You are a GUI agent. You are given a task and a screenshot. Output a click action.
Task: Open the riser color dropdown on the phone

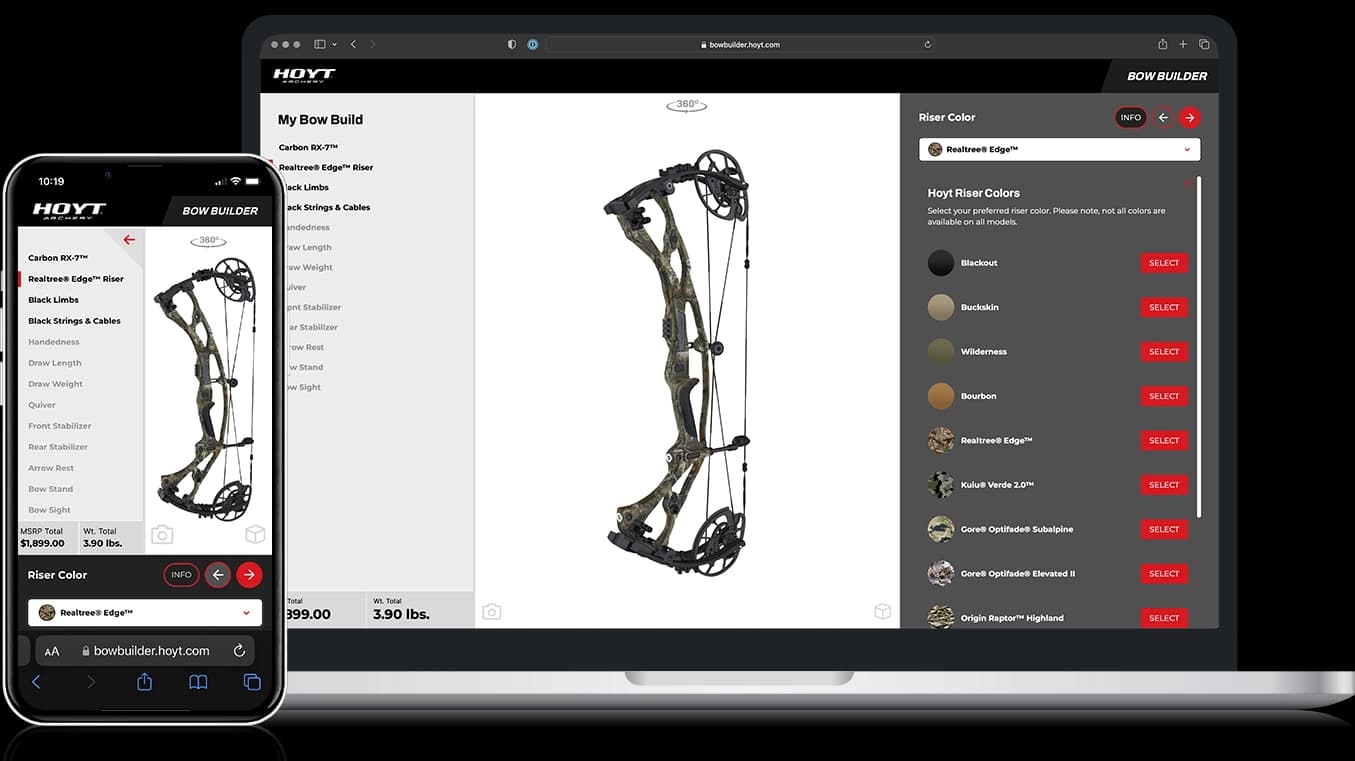(x=144, y=612)
